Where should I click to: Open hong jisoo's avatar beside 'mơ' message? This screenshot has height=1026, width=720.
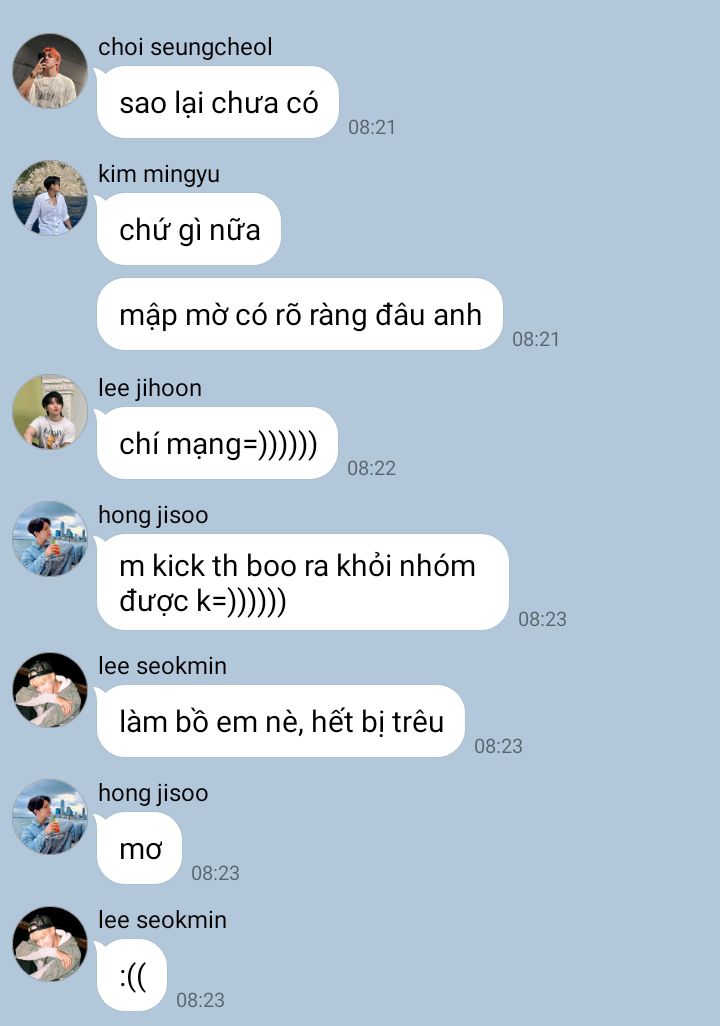pyautogui.click(x=50, y=817)
